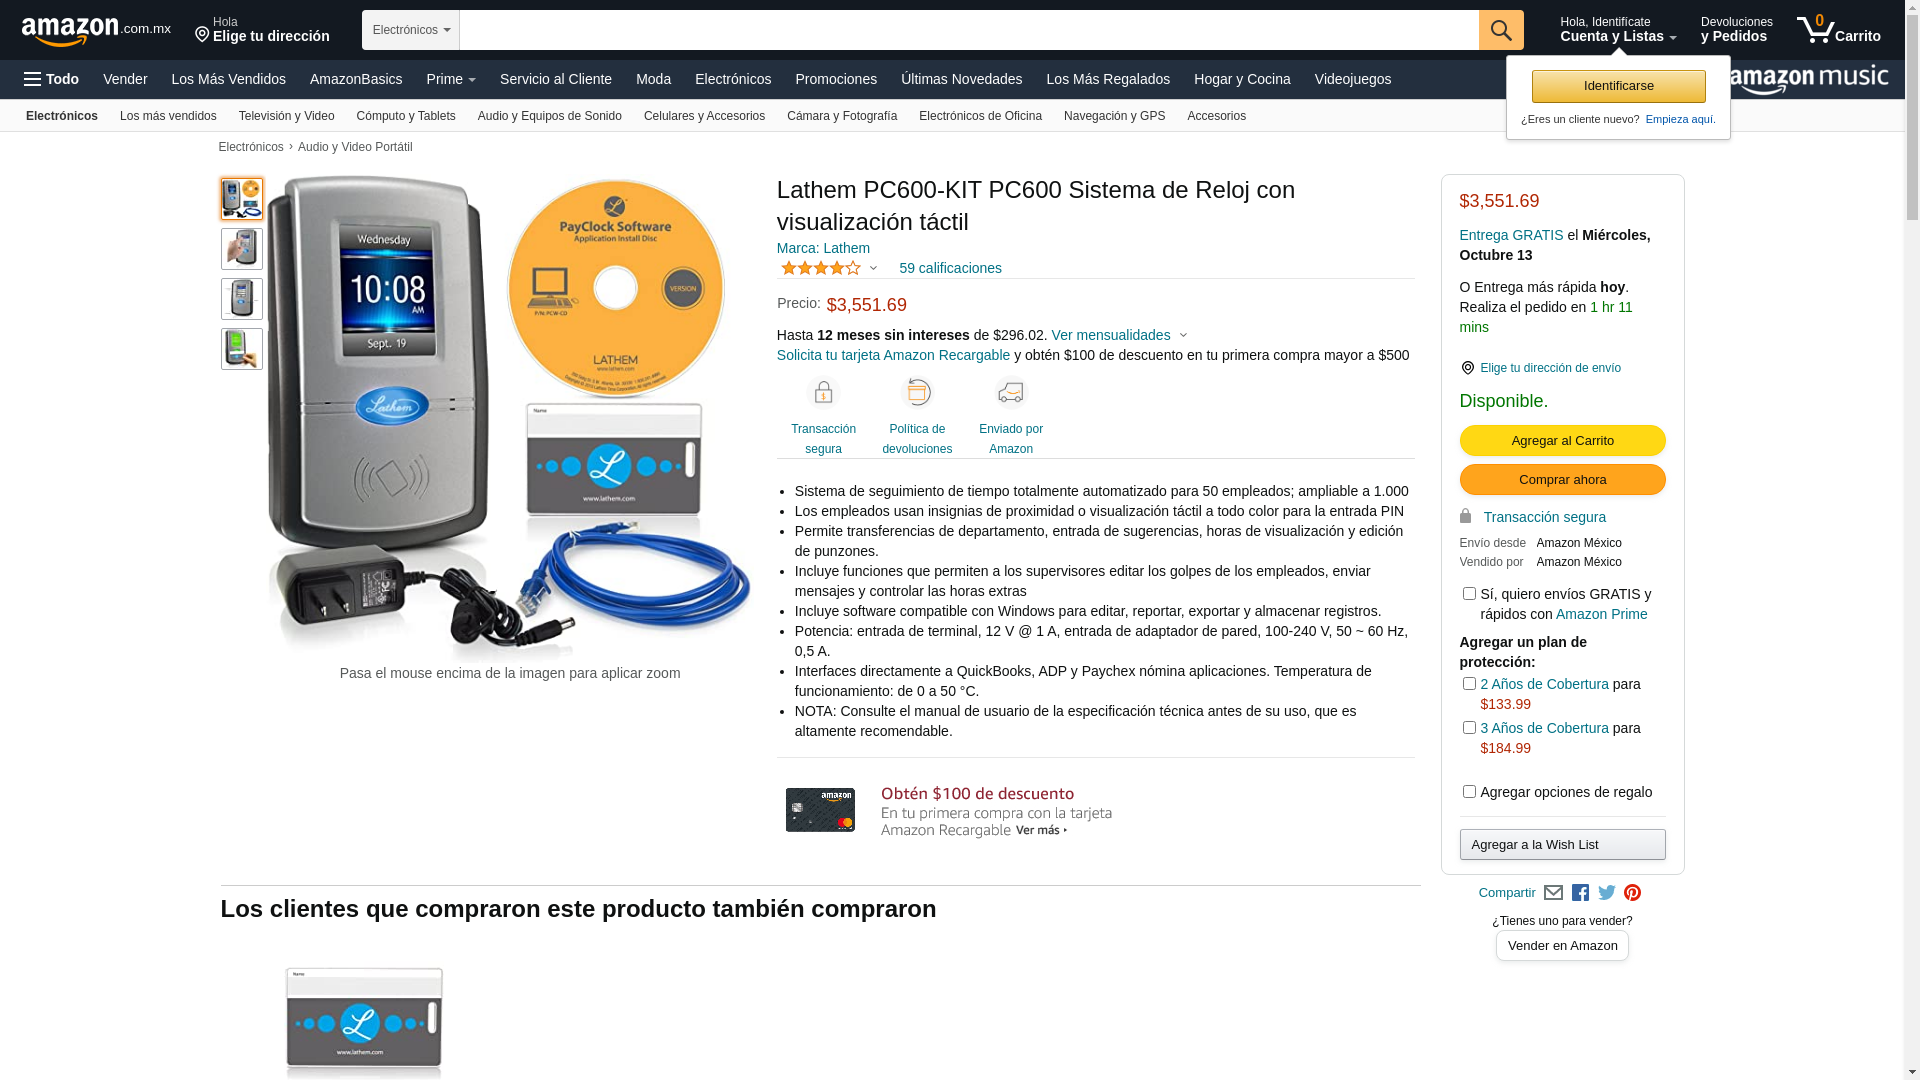Click the search magnifier button
The image size is (1920, 1080).
(1501, 30)
